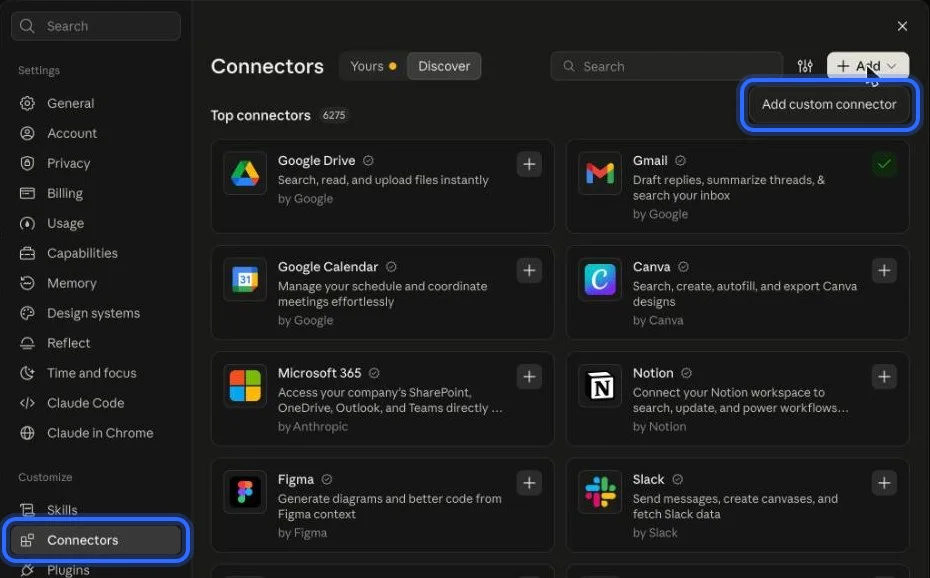Click the 'by Canva' text
Screen dimensions: 930x578
pos(658,320)
